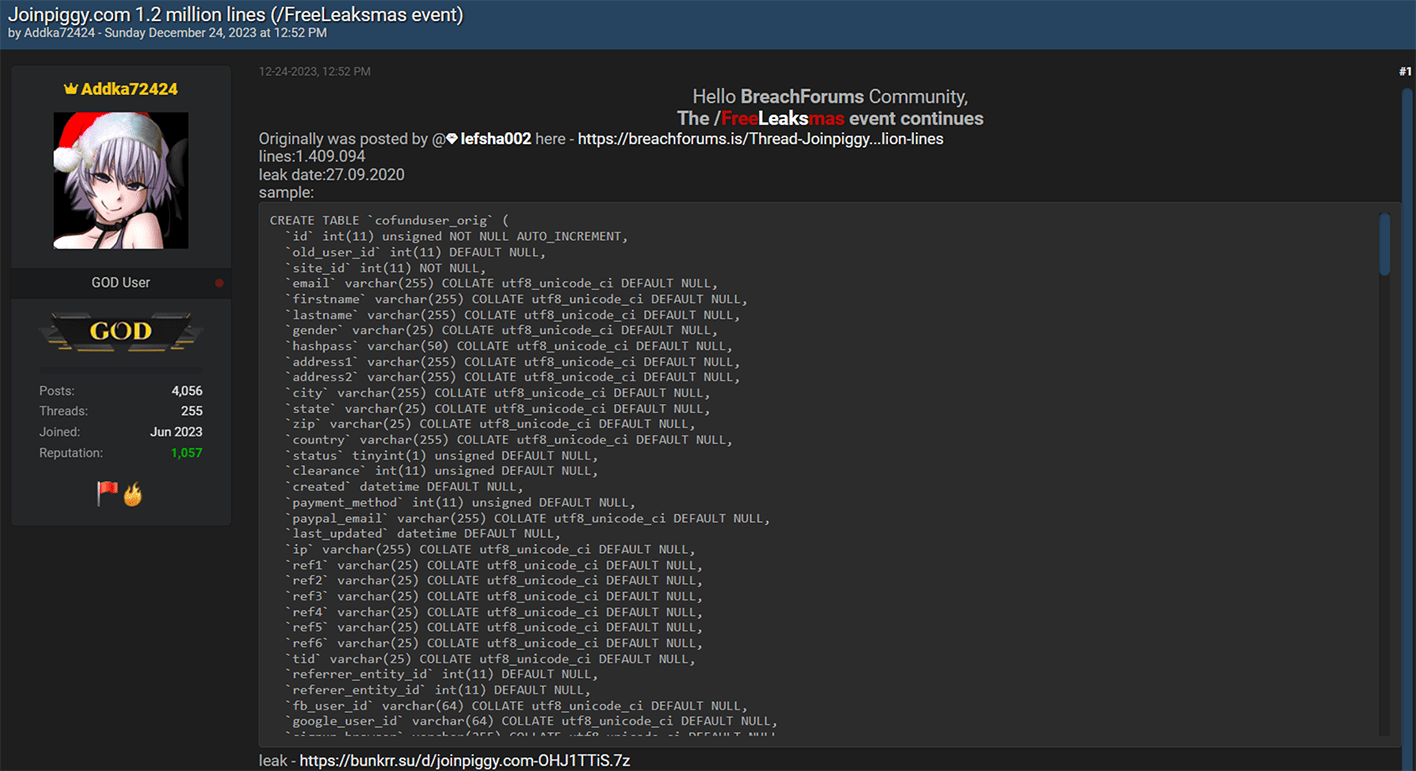Click the Posts count 4,056
Viewport: 1416px width, 771px height.
tap(187, 391)
